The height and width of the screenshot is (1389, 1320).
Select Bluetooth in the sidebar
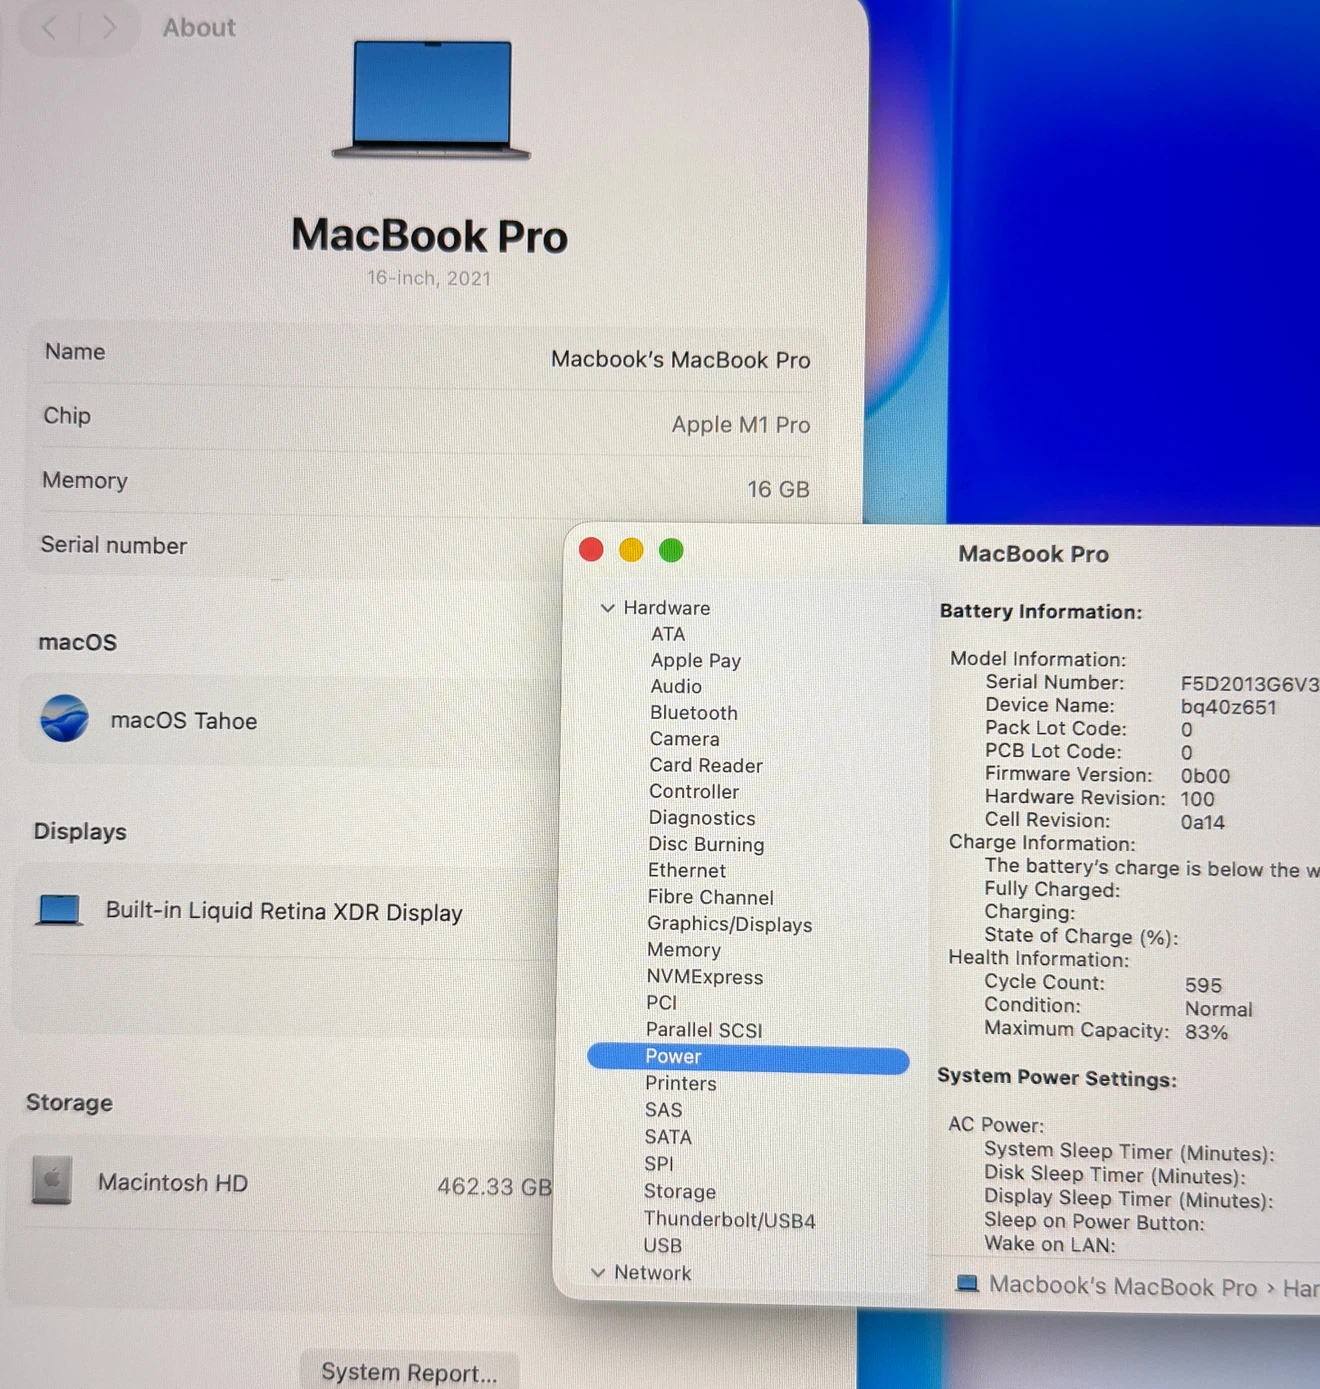tap(694, 712)
